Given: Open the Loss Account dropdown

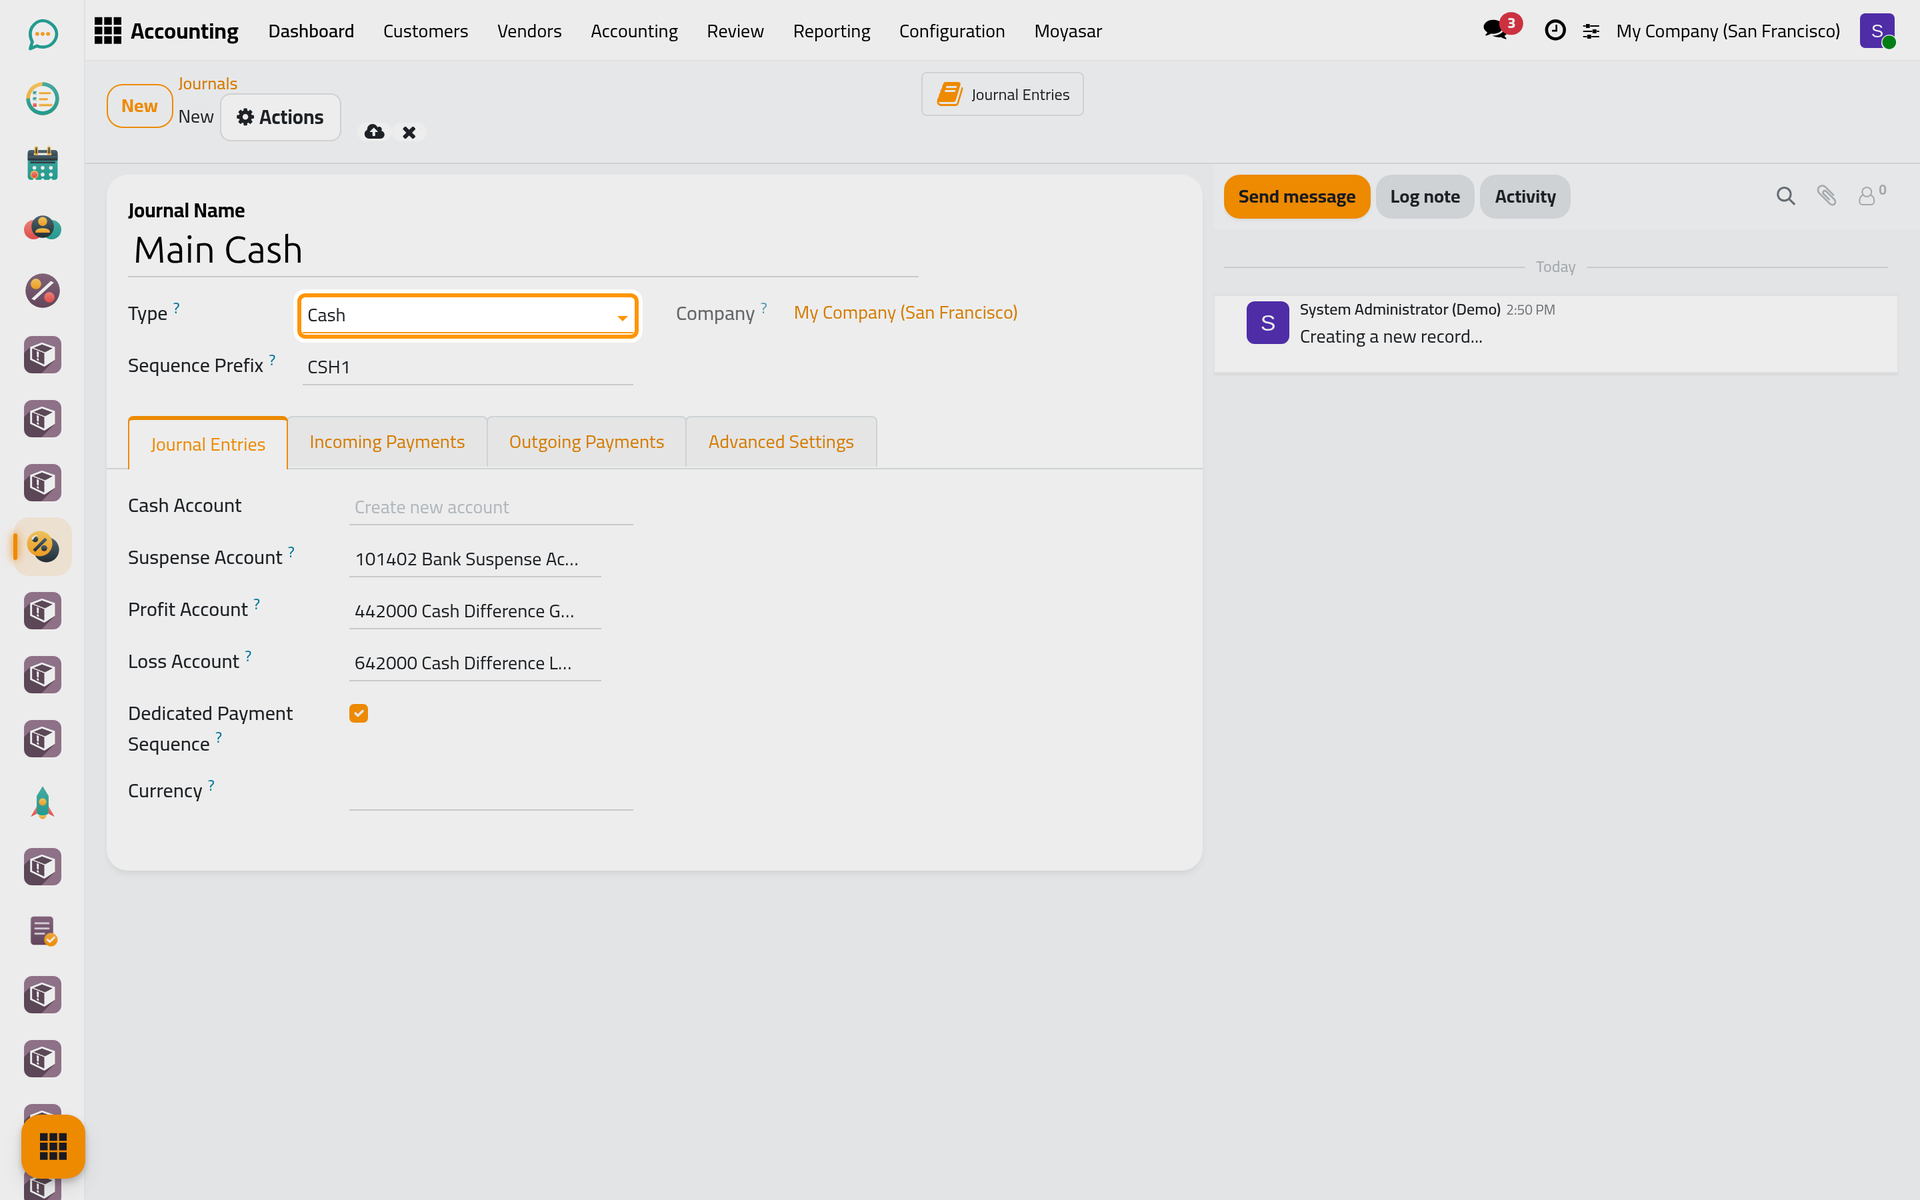Looking at the screenshot, I should tap(475, 663).
